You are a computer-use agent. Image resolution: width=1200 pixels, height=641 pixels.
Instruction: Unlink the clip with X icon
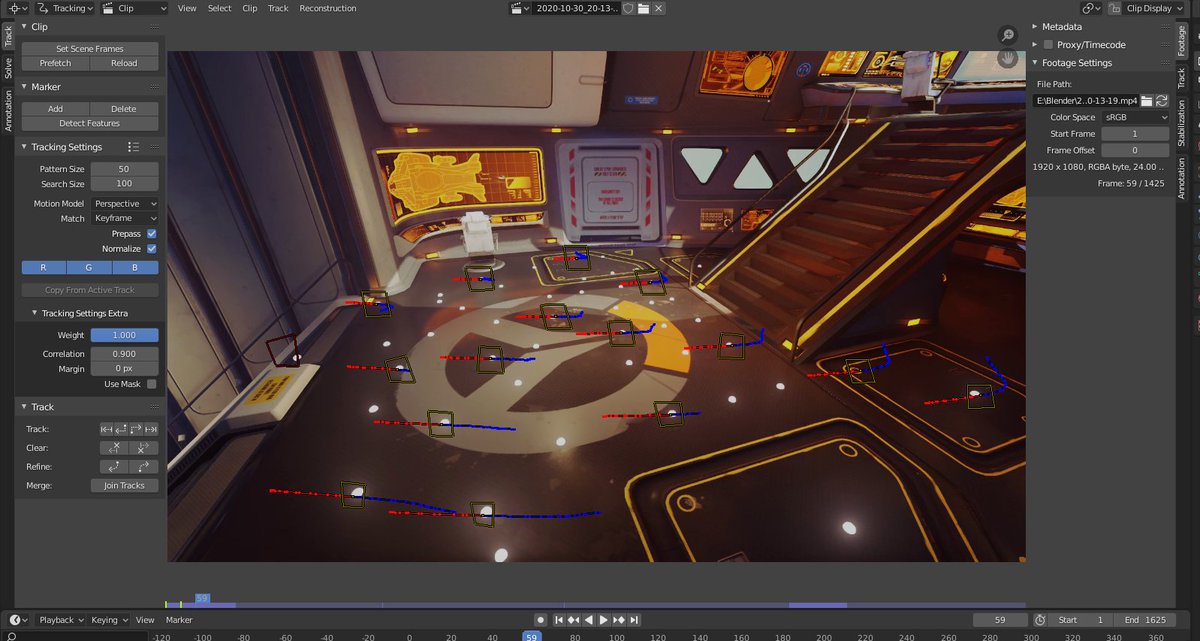tap(660, 8)
